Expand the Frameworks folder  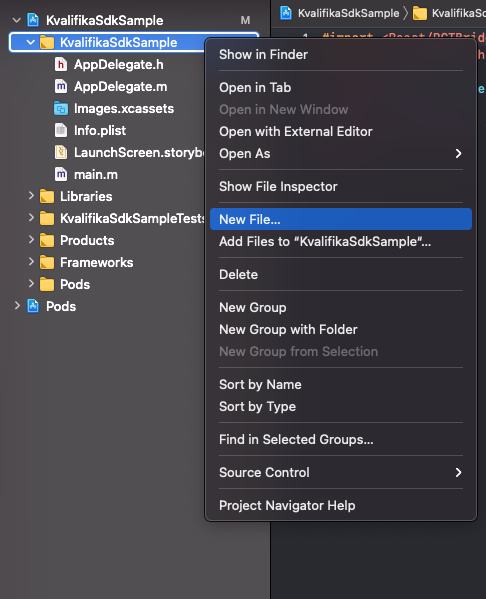(x=31, y=262)
